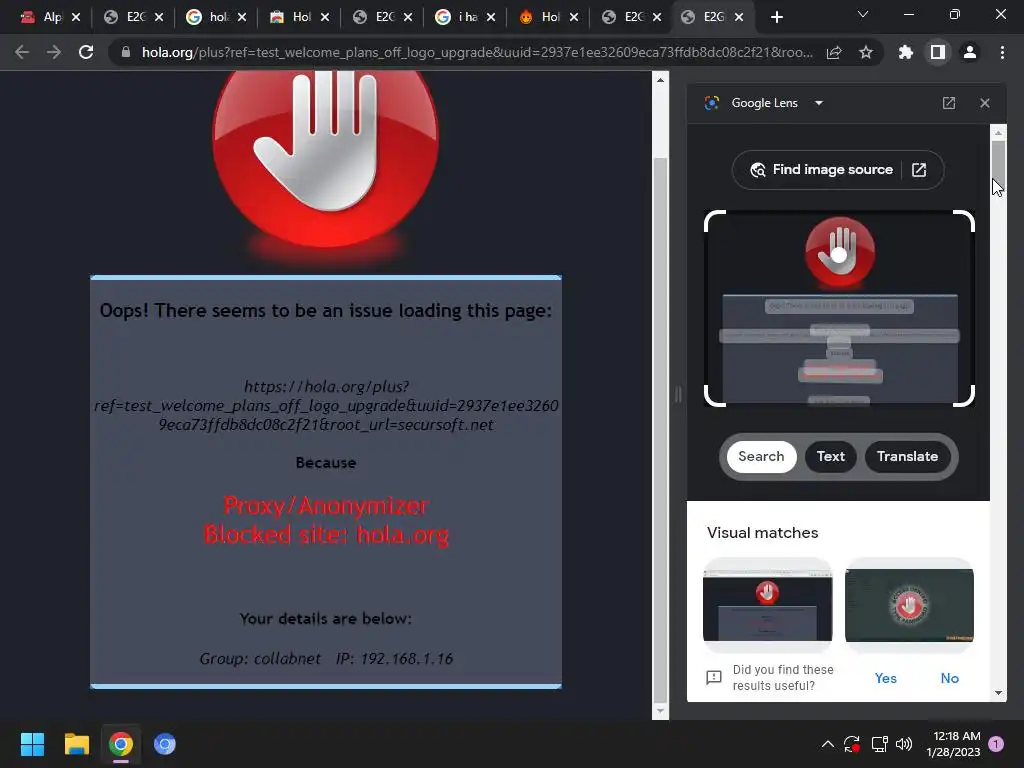Viewport: 1024px width, 768px height.
Task: Open the second visual match thumbnail
Action: (x=909, y=605)
